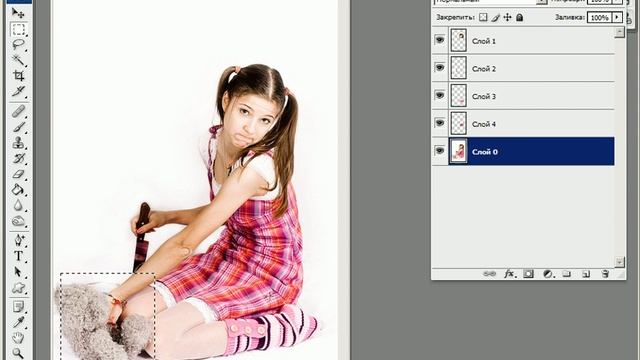
Task: Select the Zoom tool
Action: point(18,353)
